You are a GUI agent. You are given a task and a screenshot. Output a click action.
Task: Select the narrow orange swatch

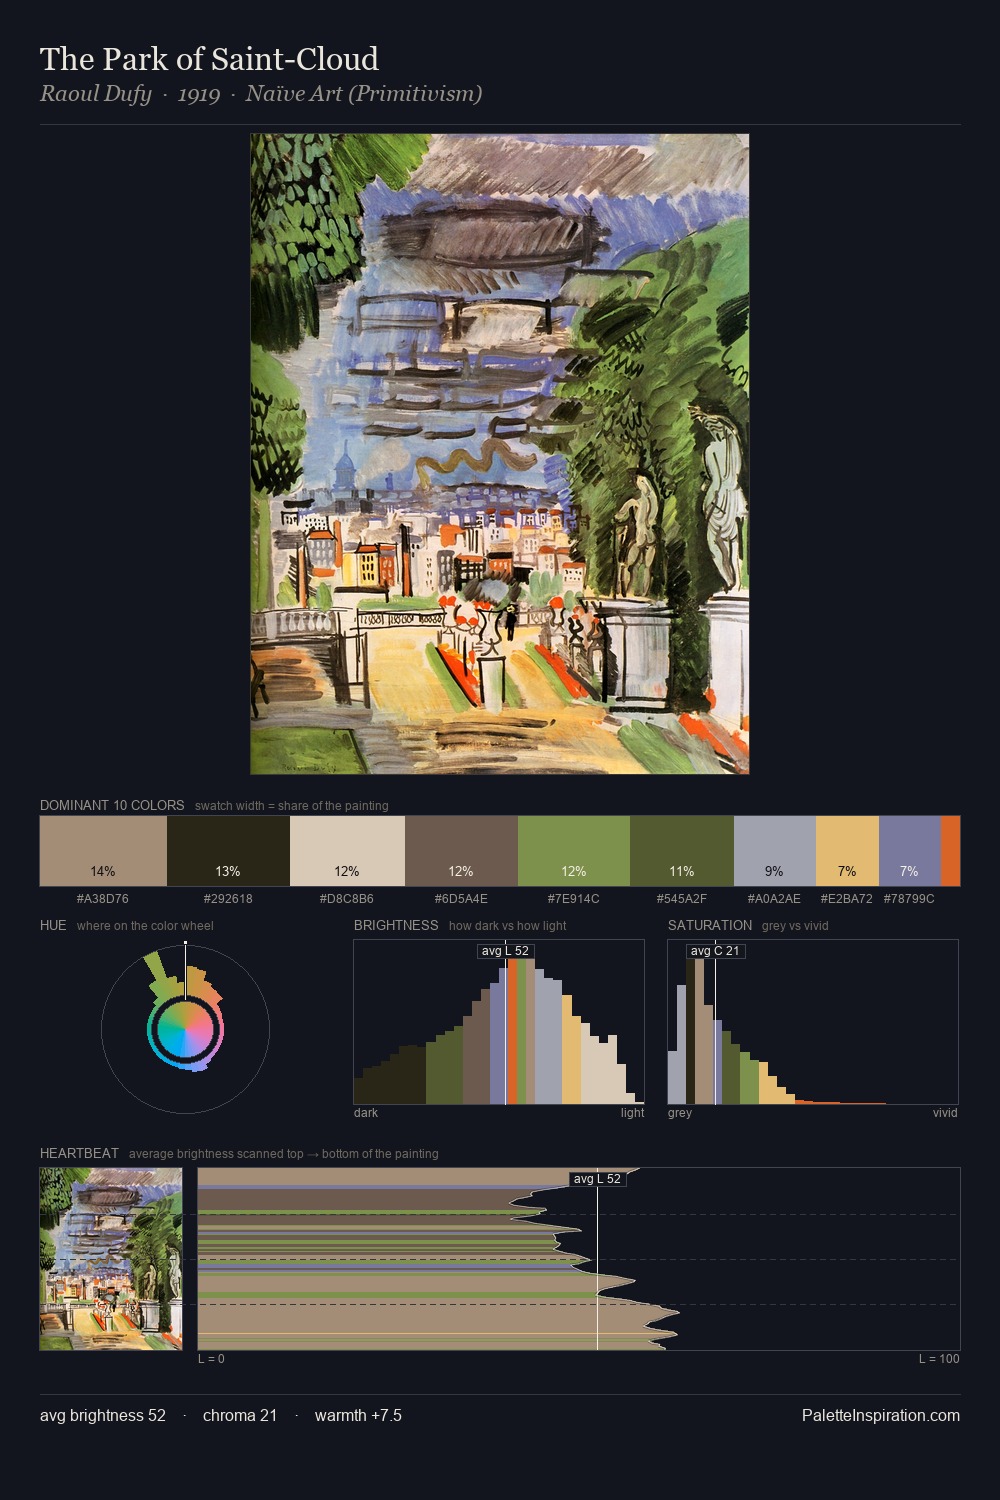click(950, 851)
